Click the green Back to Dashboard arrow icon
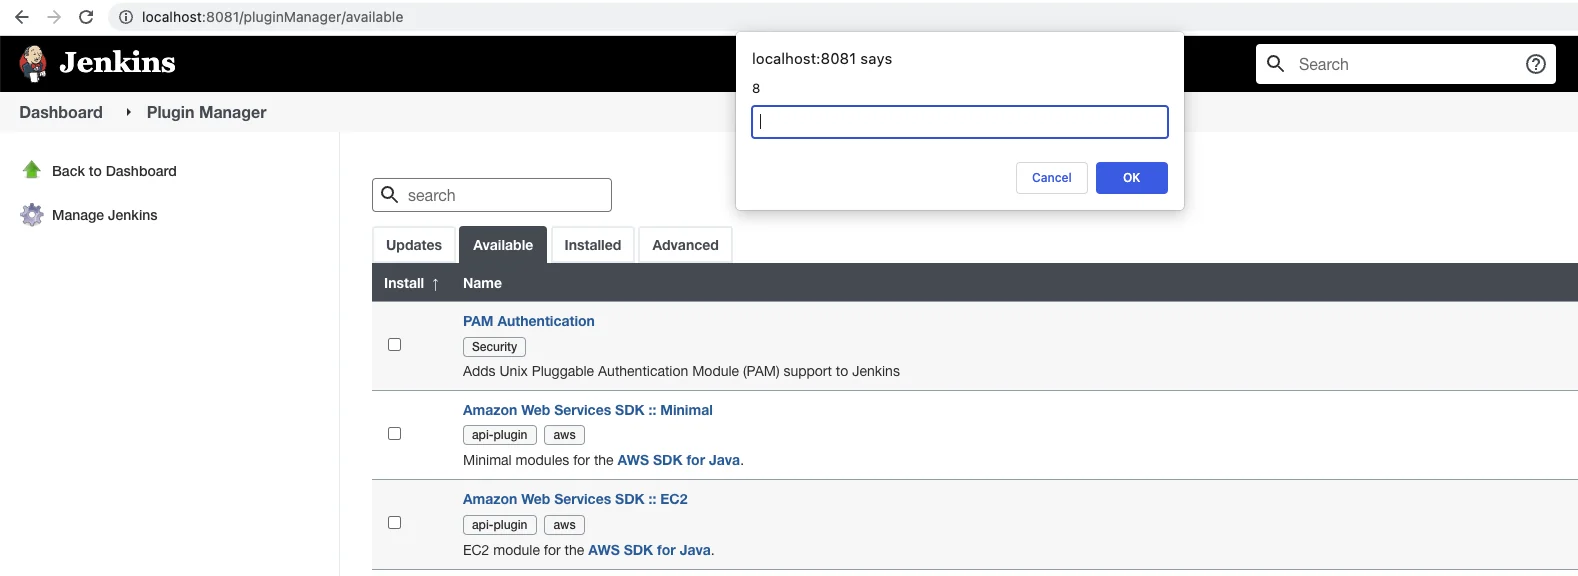Image resolution: width=1578 pixels, height=576 pixels. click(x=32, y=170)
